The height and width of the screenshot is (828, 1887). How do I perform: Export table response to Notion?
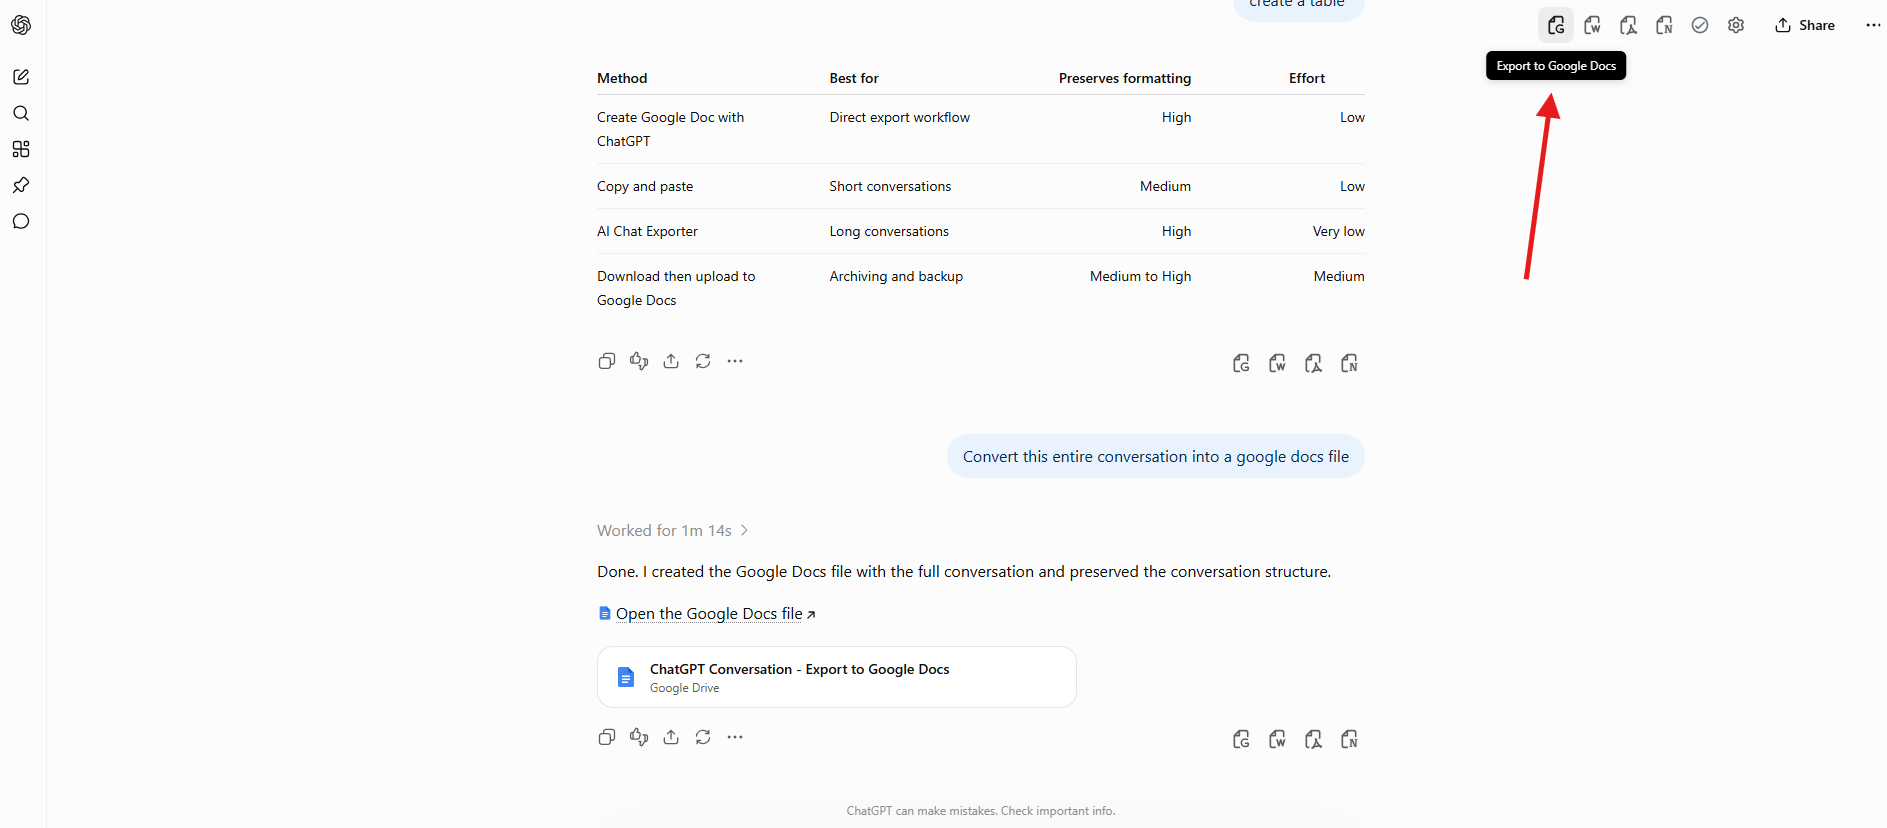pos(1349,363)
